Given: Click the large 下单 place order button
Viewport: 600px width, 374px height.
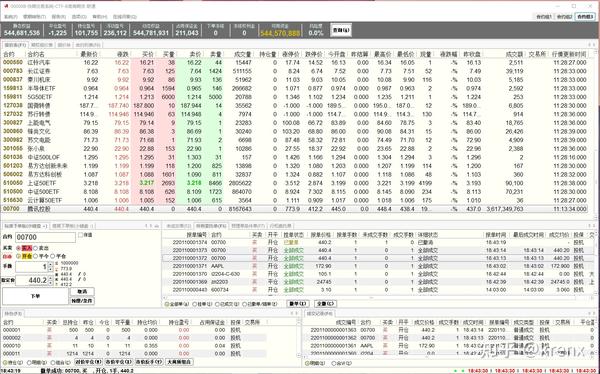Looking at the screenshot, I should pos(35,296).
